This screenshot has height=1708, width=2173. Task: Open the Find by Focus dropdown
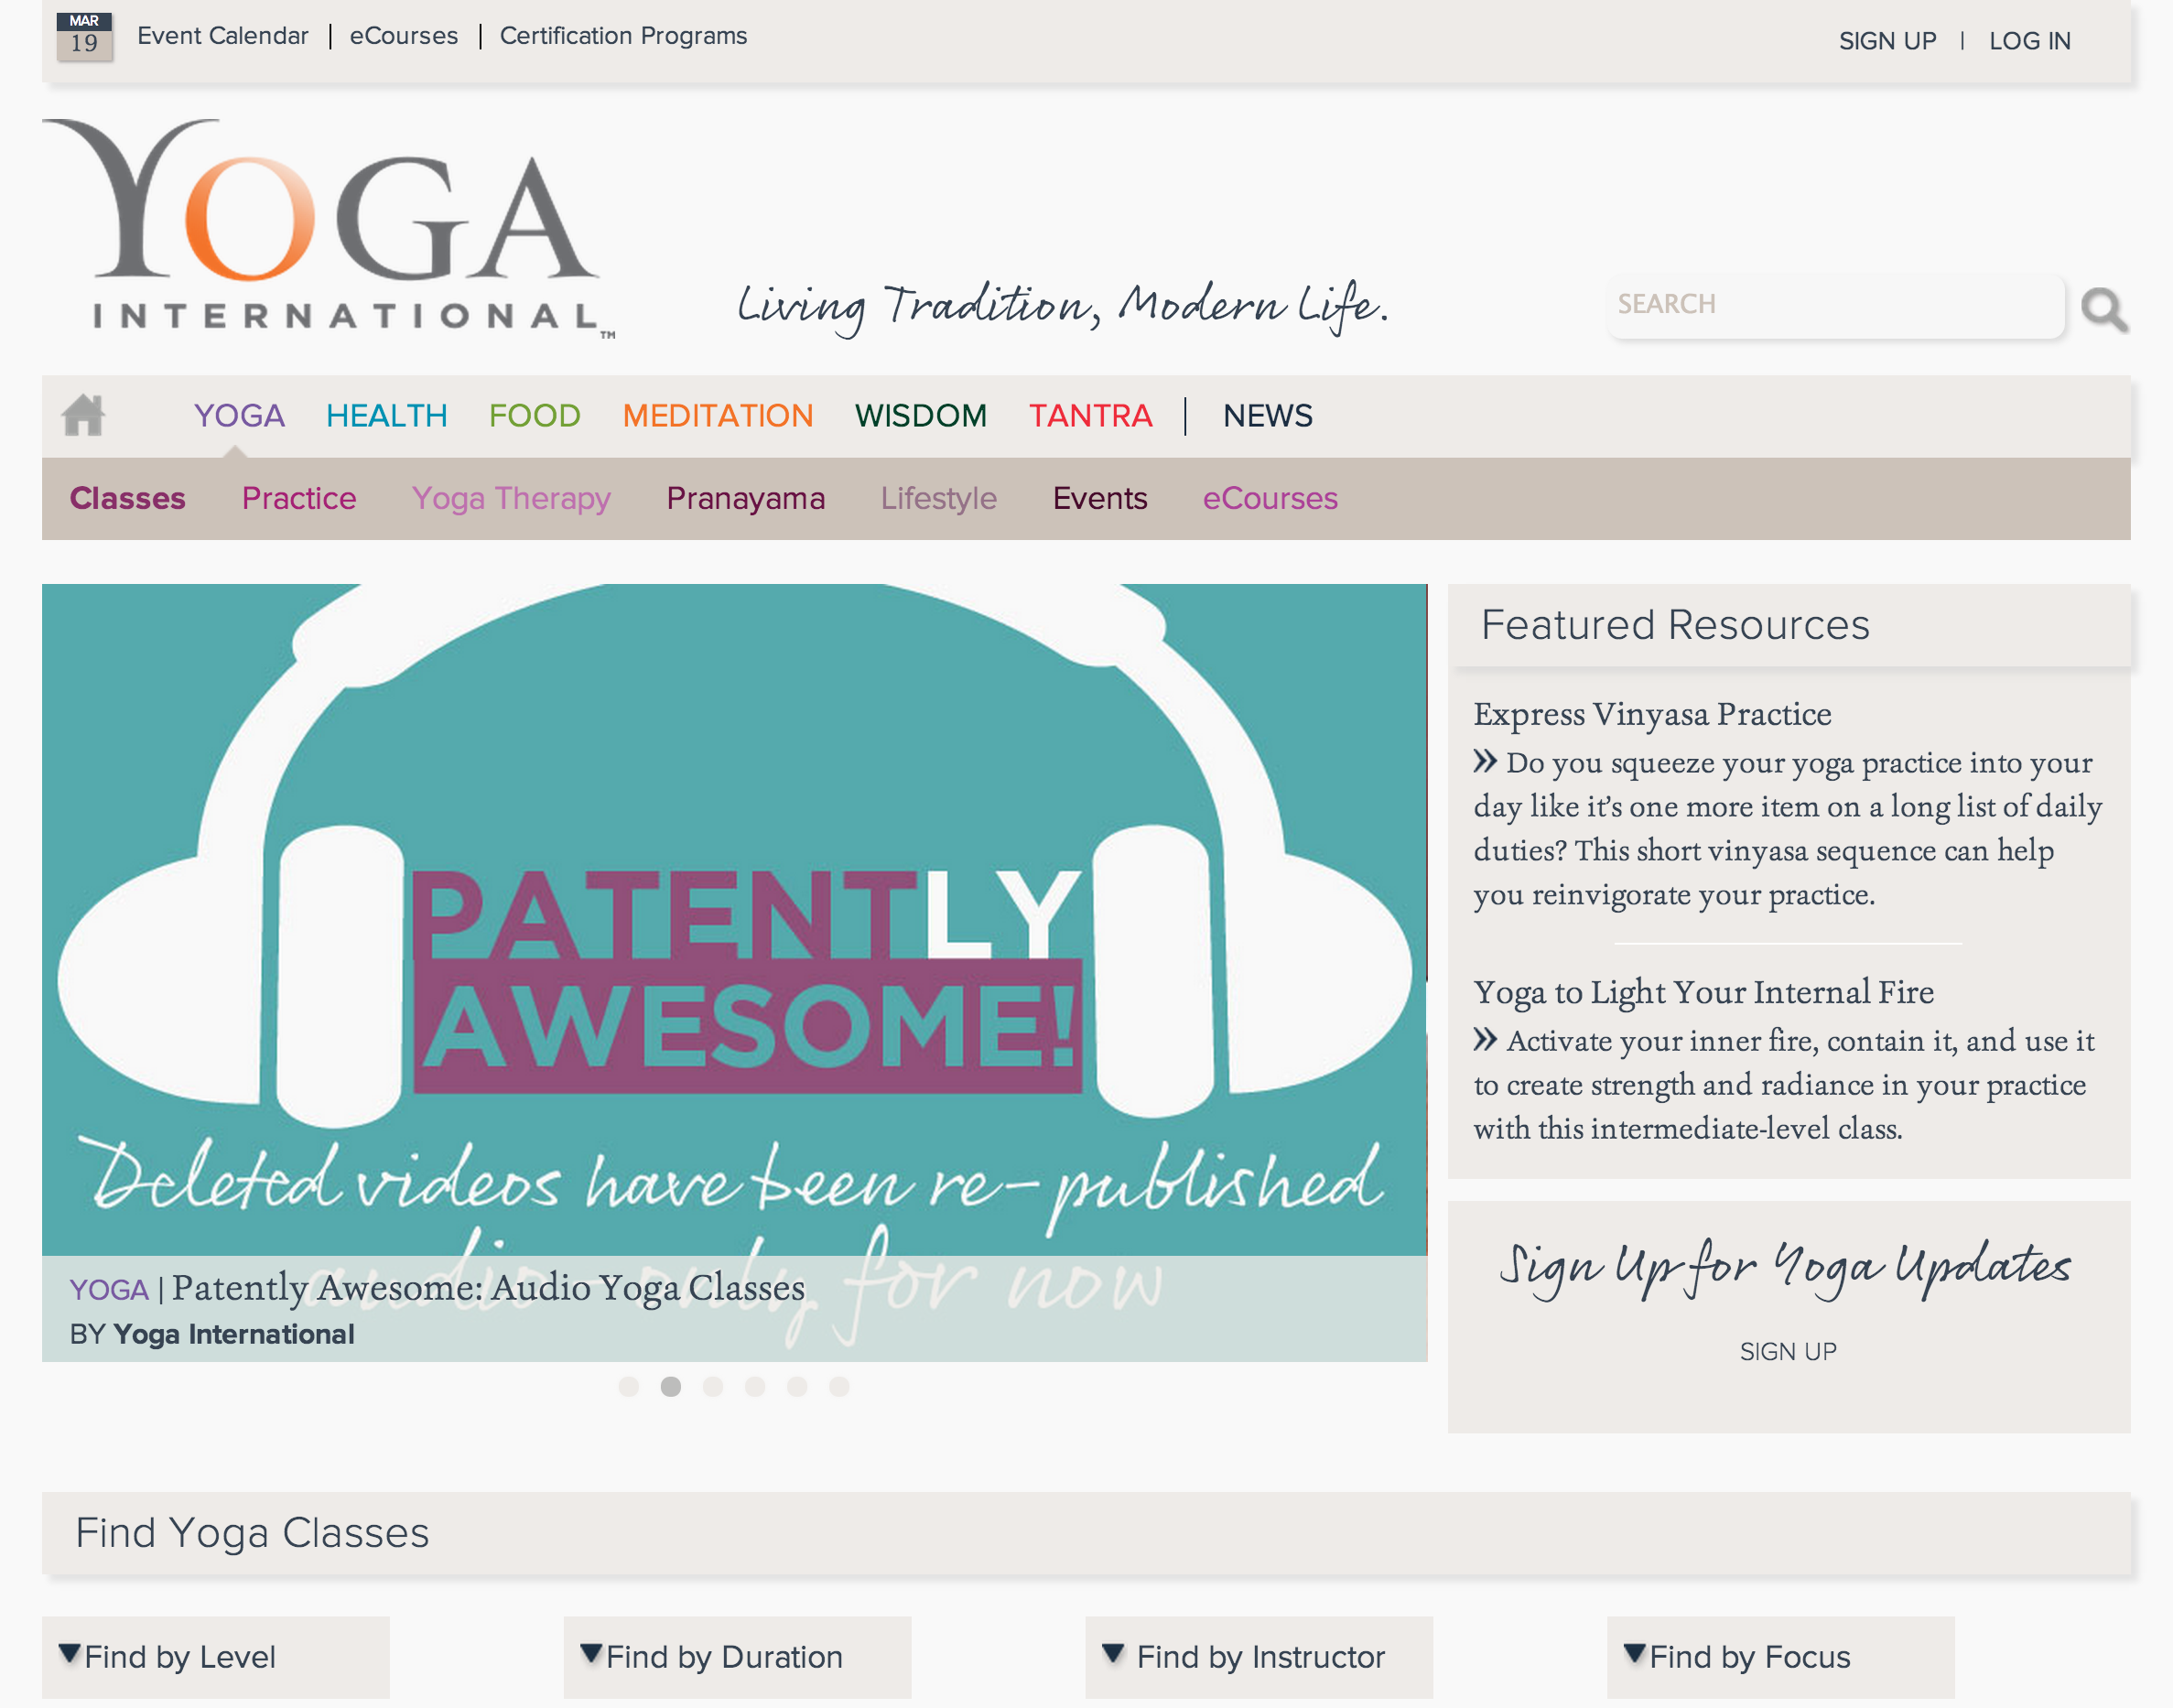click(x=1780, y=1657)
